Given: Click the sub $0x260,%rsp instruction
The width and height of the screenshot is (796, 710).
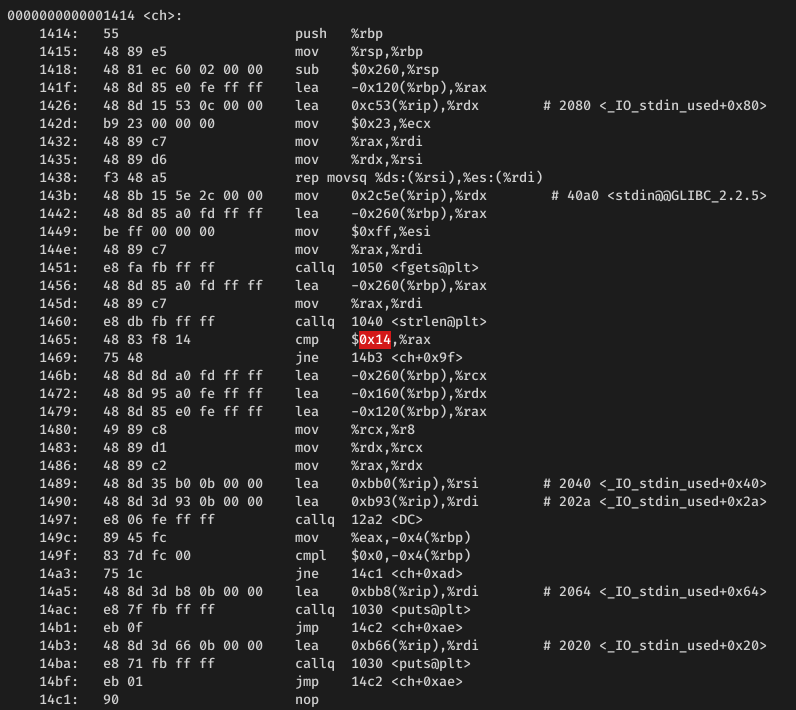Looking at the screenshot, I should (367, 70).
